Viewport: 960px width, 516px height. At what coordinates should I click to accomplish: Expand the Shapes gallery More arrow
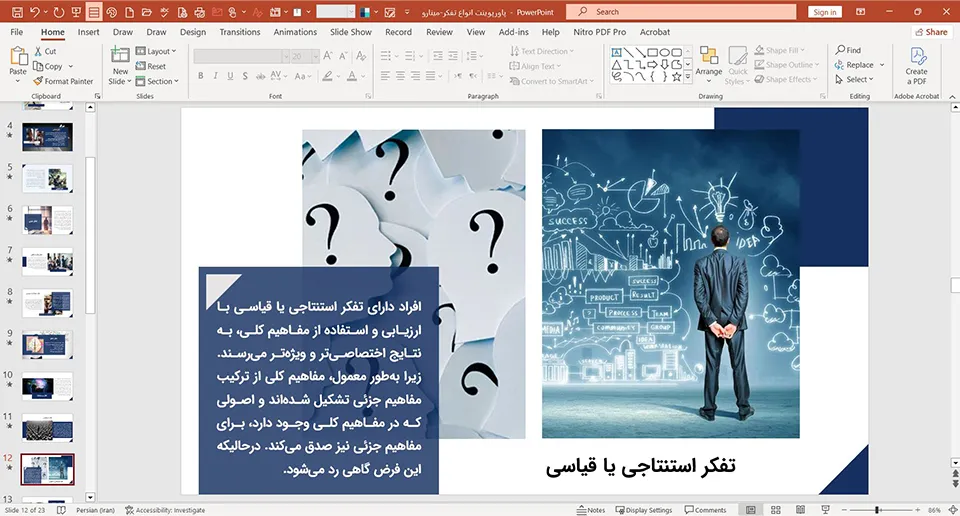688,77
